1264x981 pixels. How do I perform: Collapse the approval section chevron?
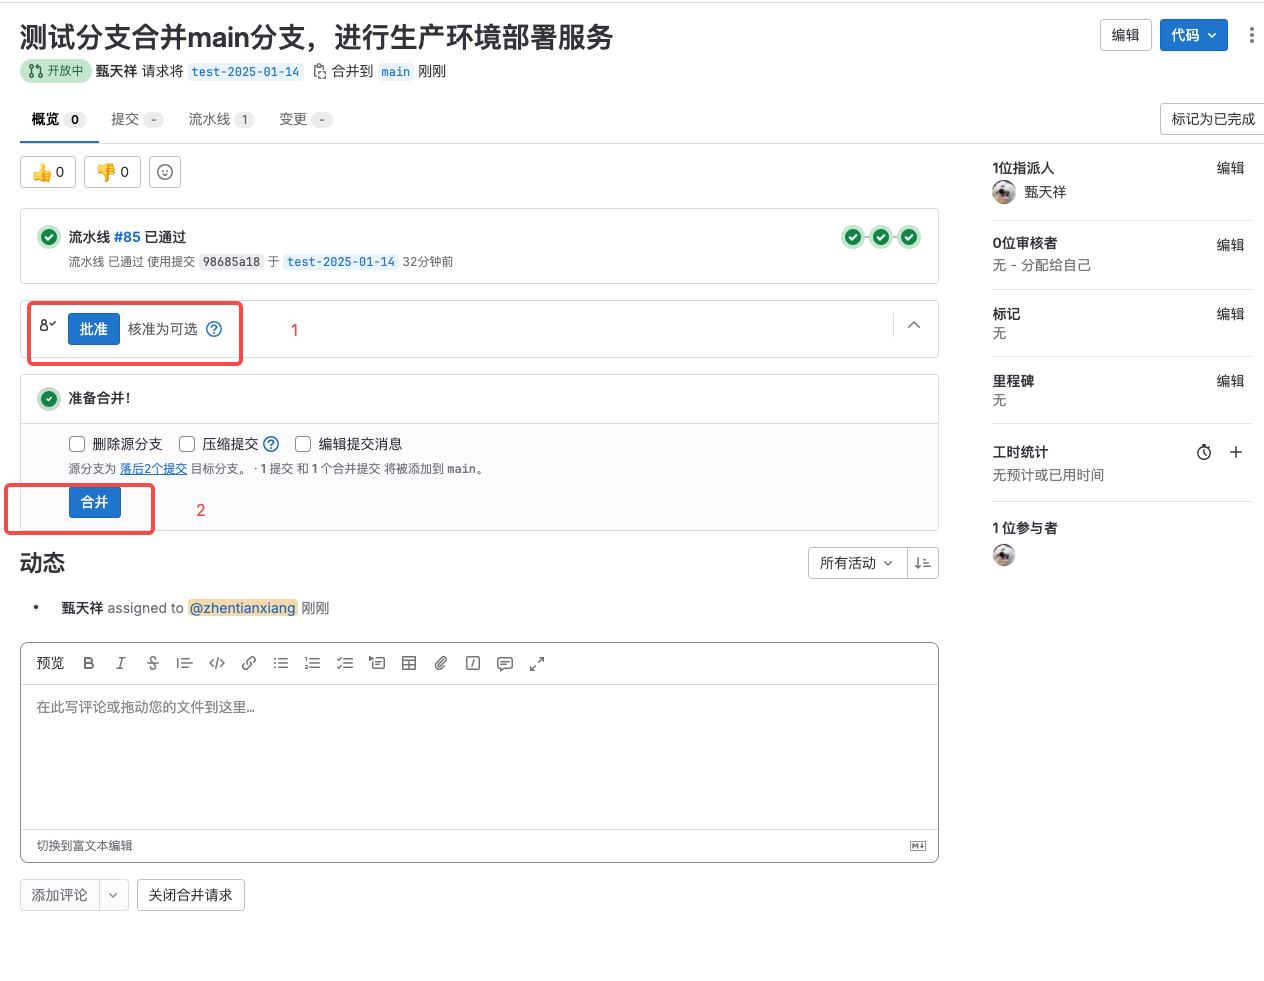(914, 325)
